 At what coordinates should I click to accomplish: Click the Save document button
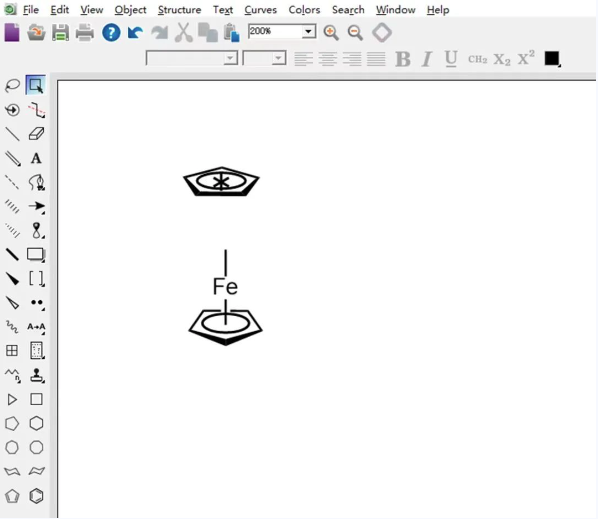[x=61, y=32]
